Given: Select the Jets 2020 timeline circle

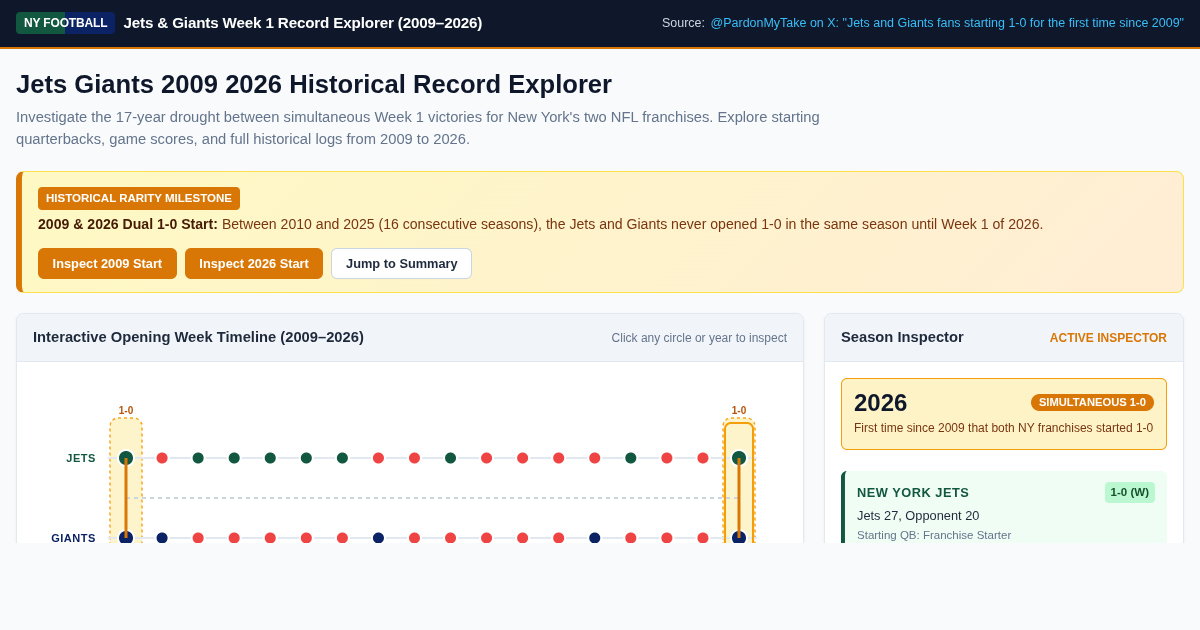Looking at the screenshot, I should 522,458.
